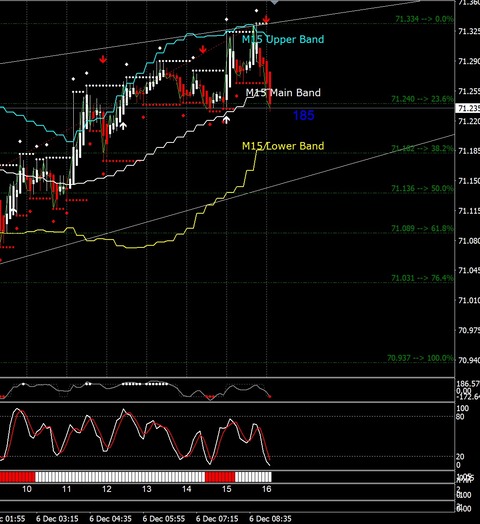Select Fibonacci level 71.240 --> 23.6%
The image size is (480, 524).
(x=422, y=99)
